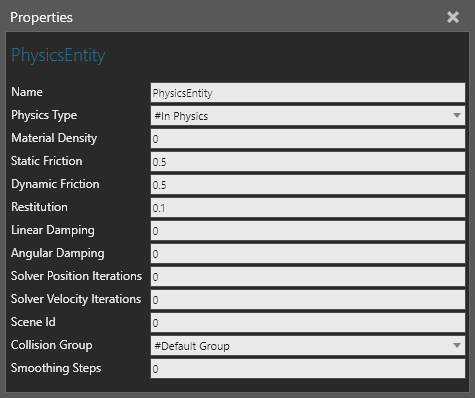Click the Physics Type label
Image resolution: width=475 pixels, height=398 pixels.
[44, 115]
